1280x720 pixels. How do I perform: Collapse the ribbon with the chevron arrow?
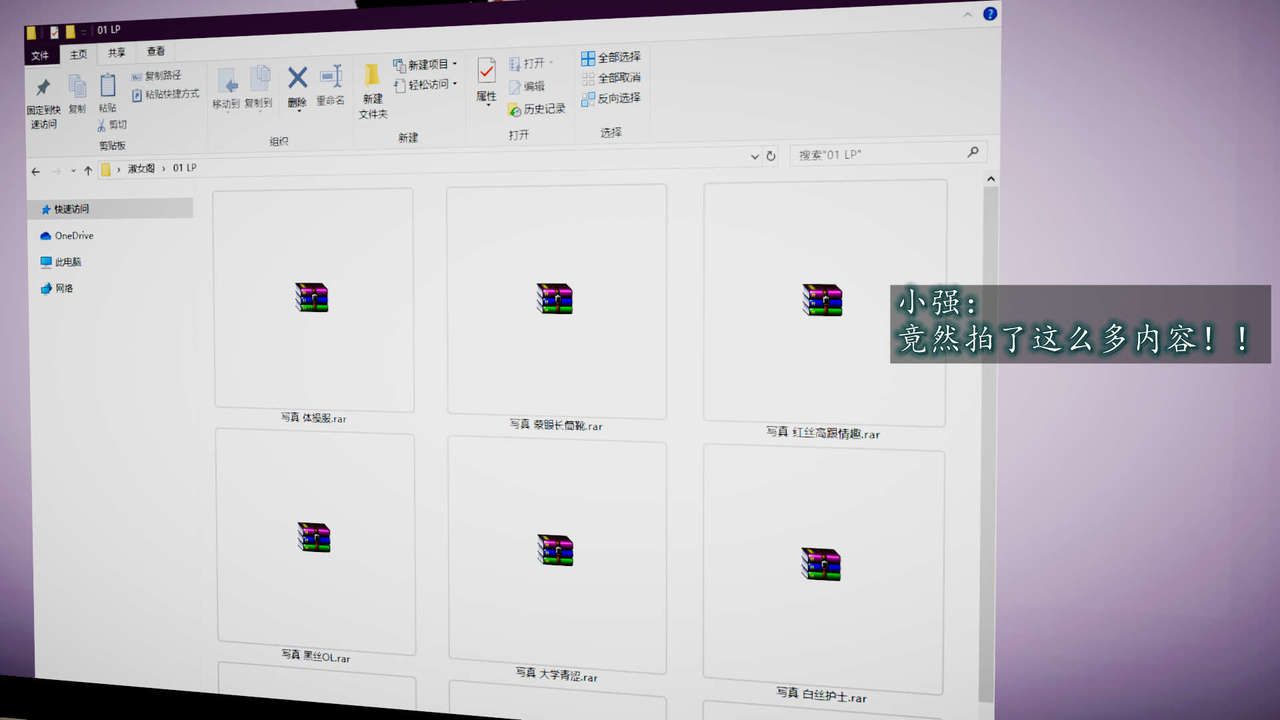968,15
